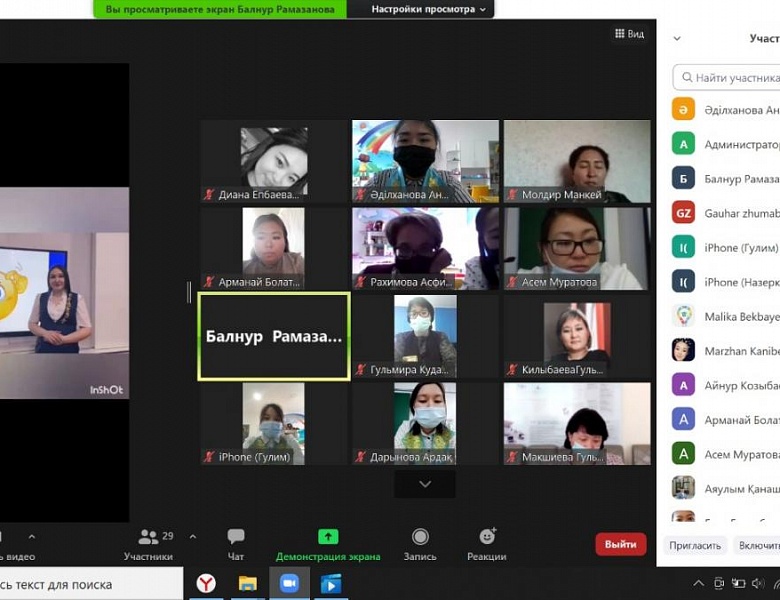Expand the options arrow next to Участники

pos(192,537)
